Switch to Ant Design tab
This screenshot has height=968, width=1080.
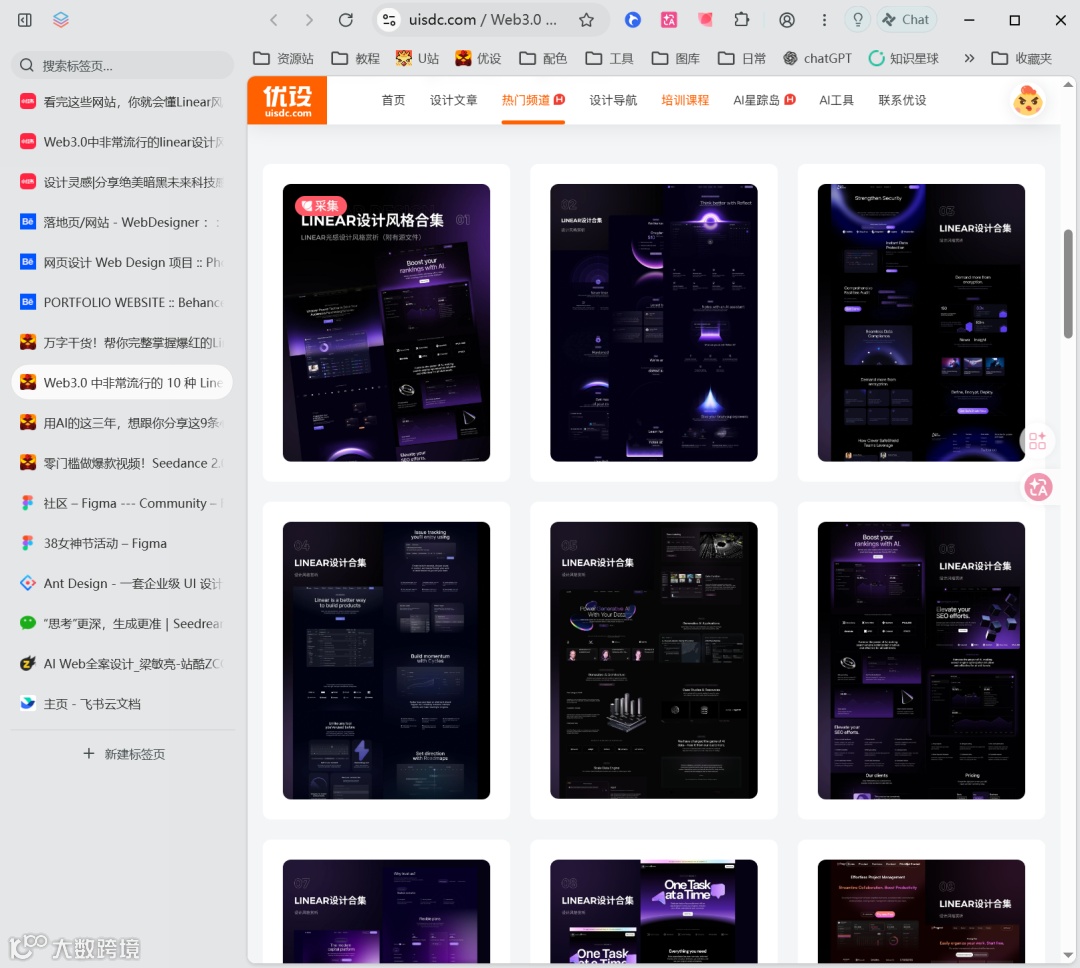[x=123, y=584]
